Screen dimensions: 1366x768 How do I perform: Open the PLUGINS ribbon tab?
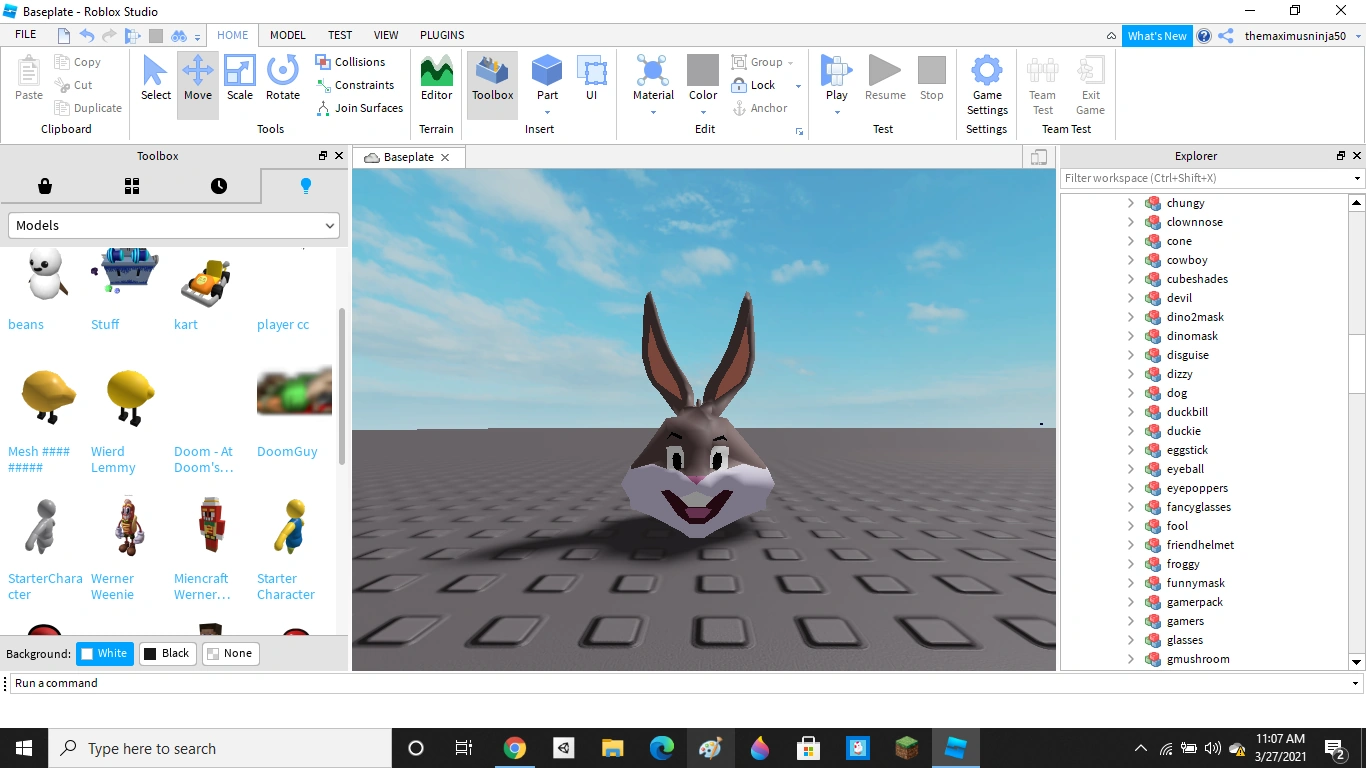(x=442, y=35)
